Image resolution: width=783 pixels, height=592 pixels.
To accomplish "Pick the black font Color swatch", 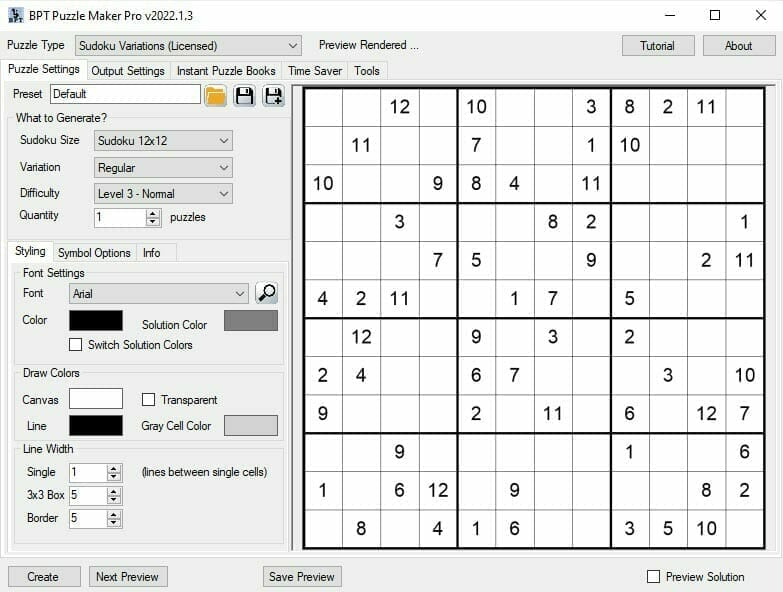I will 96,320.
